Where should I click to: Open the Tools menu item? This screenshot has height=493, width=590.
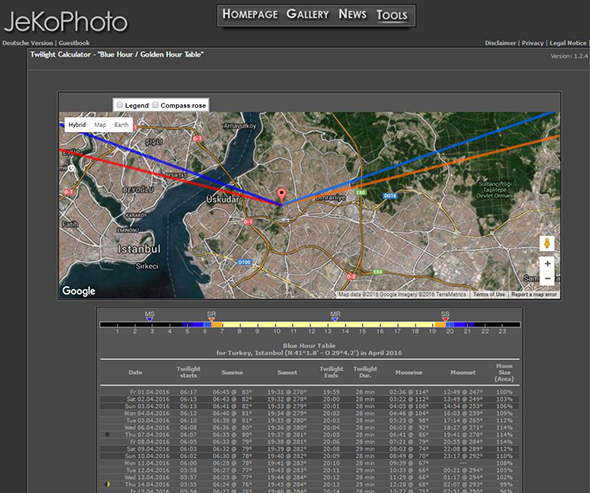pyautogui.click(x=392, y=15)
